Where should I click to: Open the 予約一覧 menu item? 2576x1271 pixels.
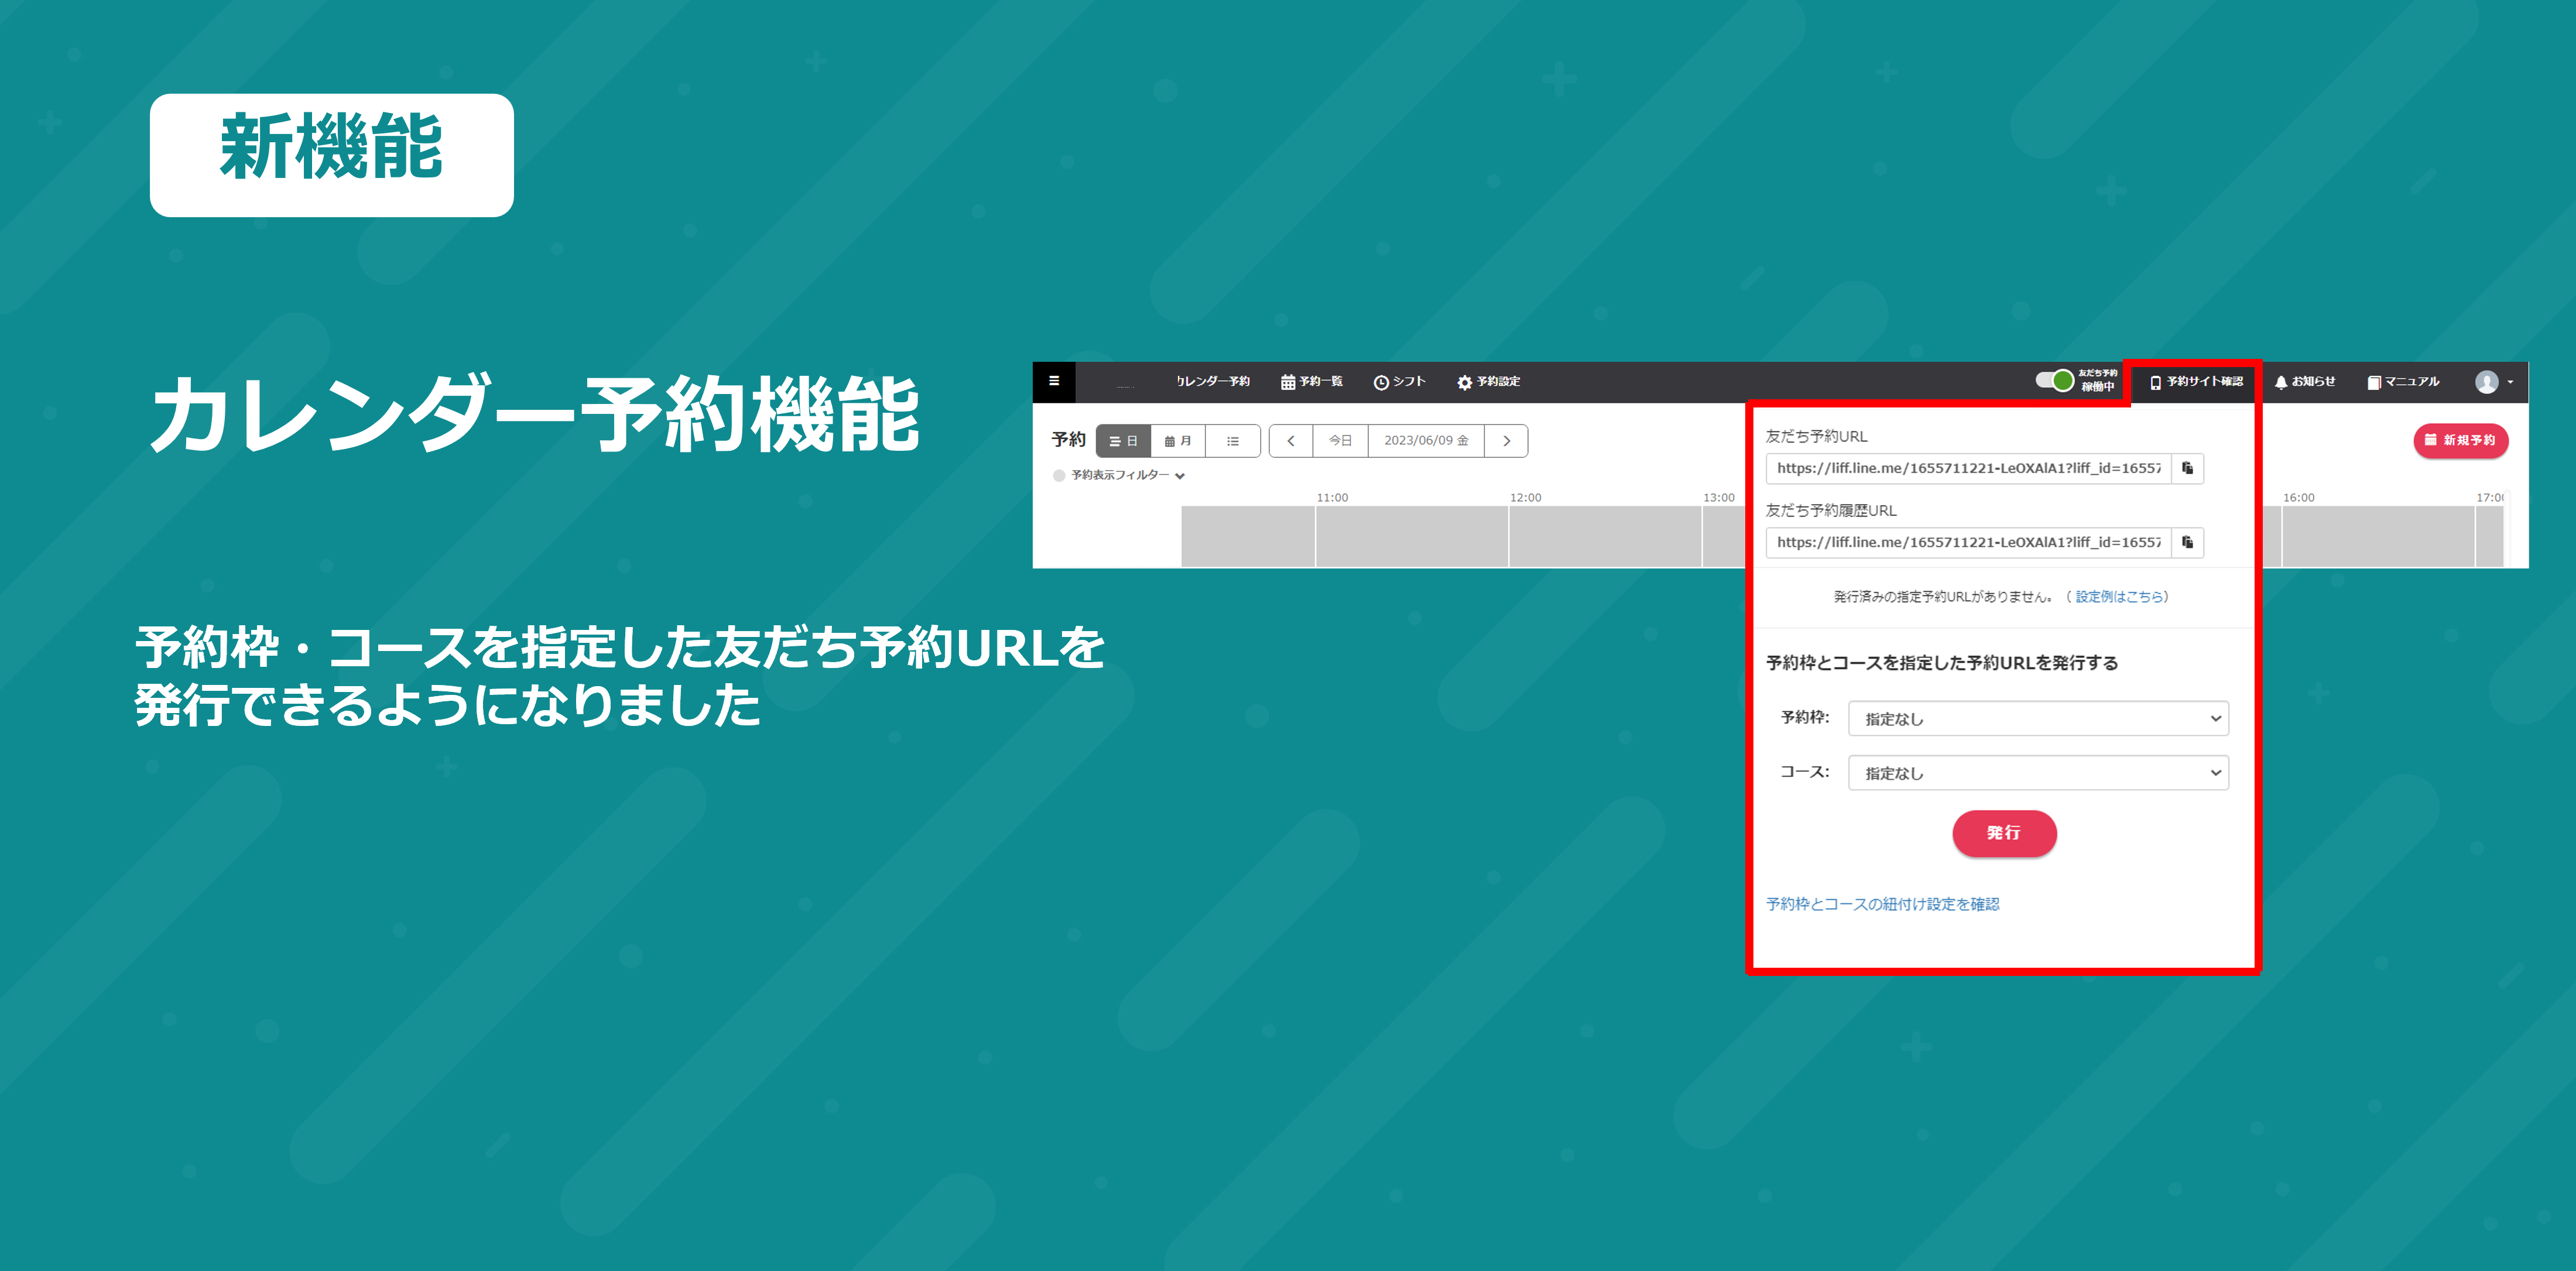(x=1311, y=381)
